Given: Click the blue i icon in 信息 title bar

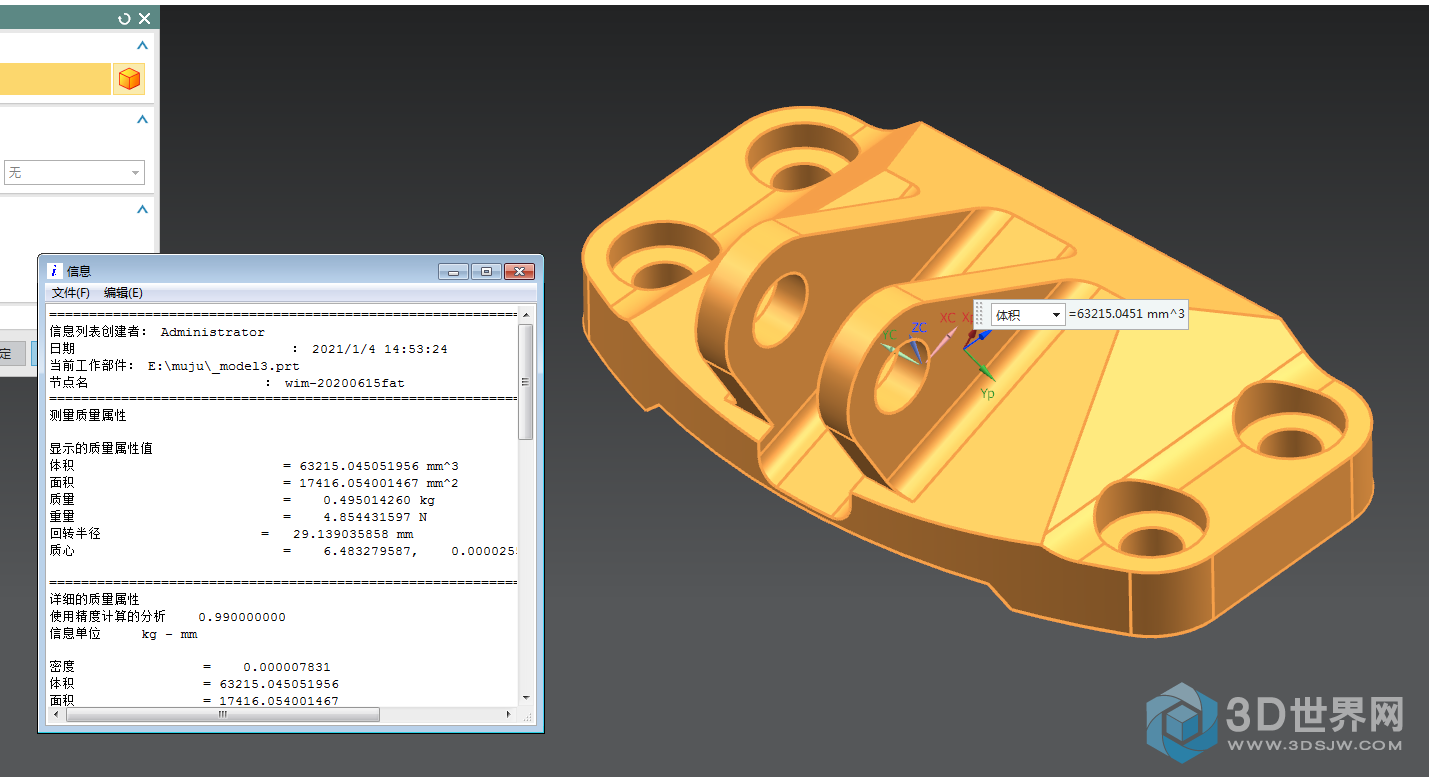Looking at the screenshot, I should (55, 271).
